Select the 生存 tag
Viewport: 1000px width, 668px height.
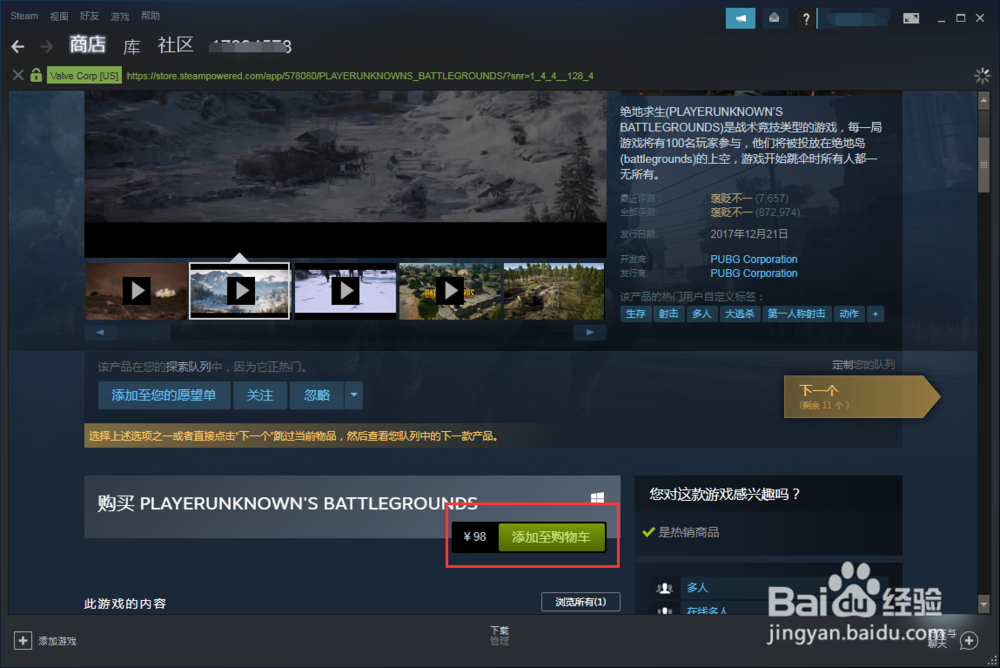click(x=636, y=314)
